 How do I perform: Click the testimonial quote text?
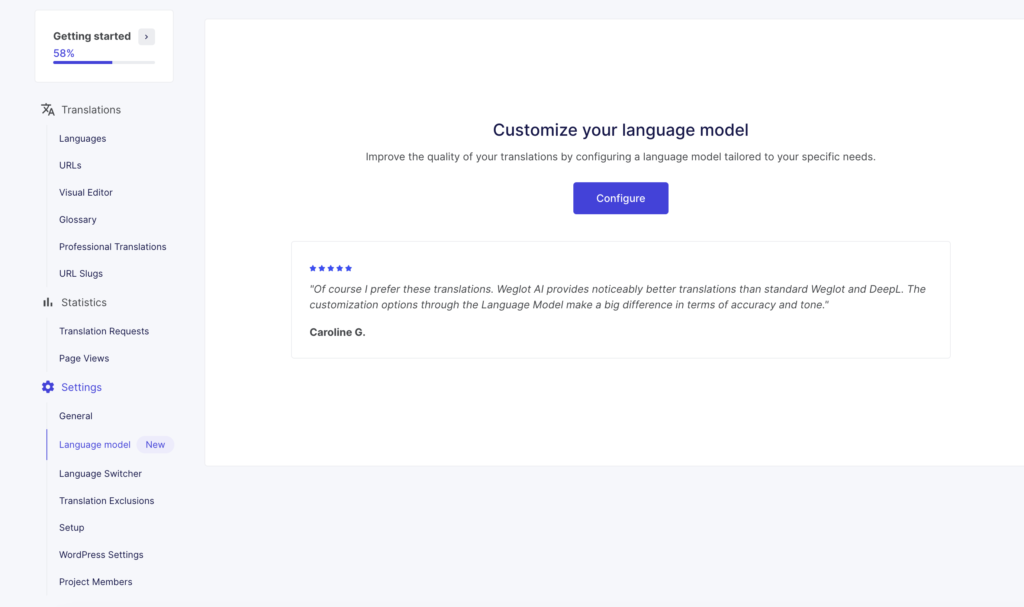[x=617, y=297]
